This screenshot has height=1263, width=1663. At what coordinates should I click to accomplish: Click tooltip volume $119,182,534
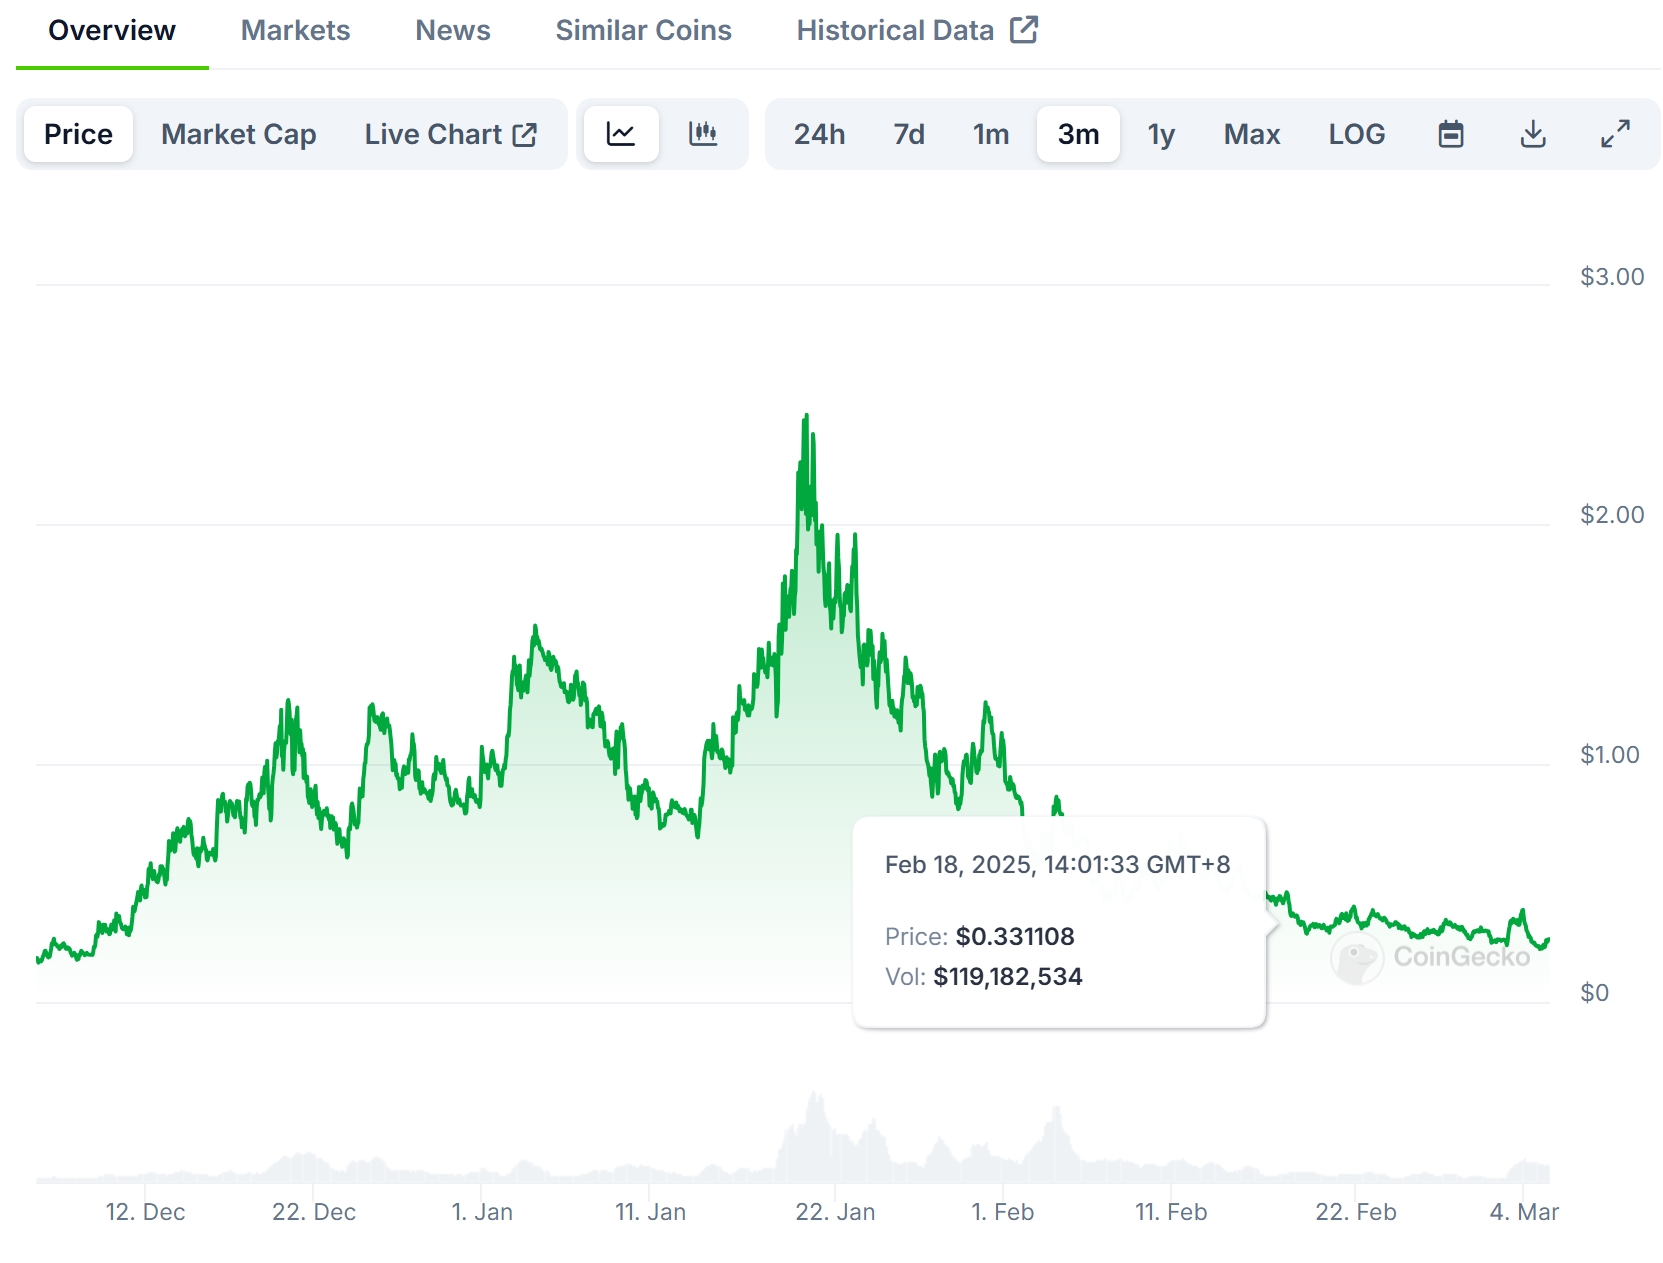(x=1008, y=977)
